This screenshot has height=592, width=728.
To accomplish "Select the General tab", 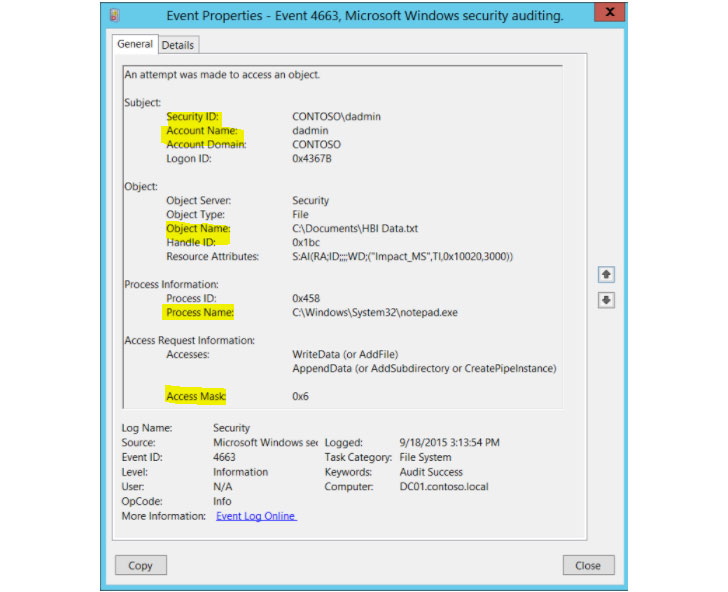I will pyautogui.click(x=135, y=44).
